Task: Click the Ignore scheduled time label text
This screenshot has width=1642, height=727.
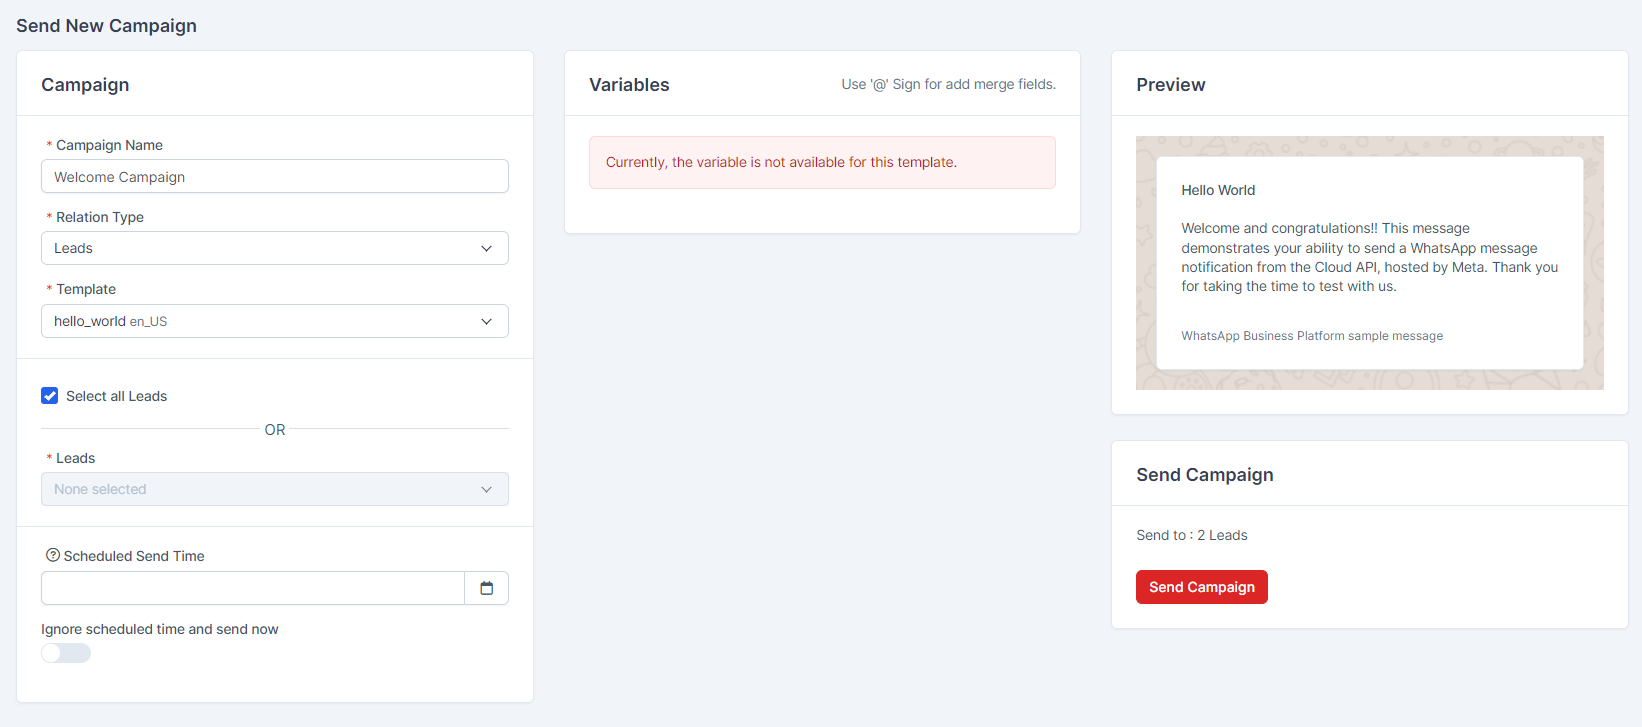Action: tap(159, 629)
